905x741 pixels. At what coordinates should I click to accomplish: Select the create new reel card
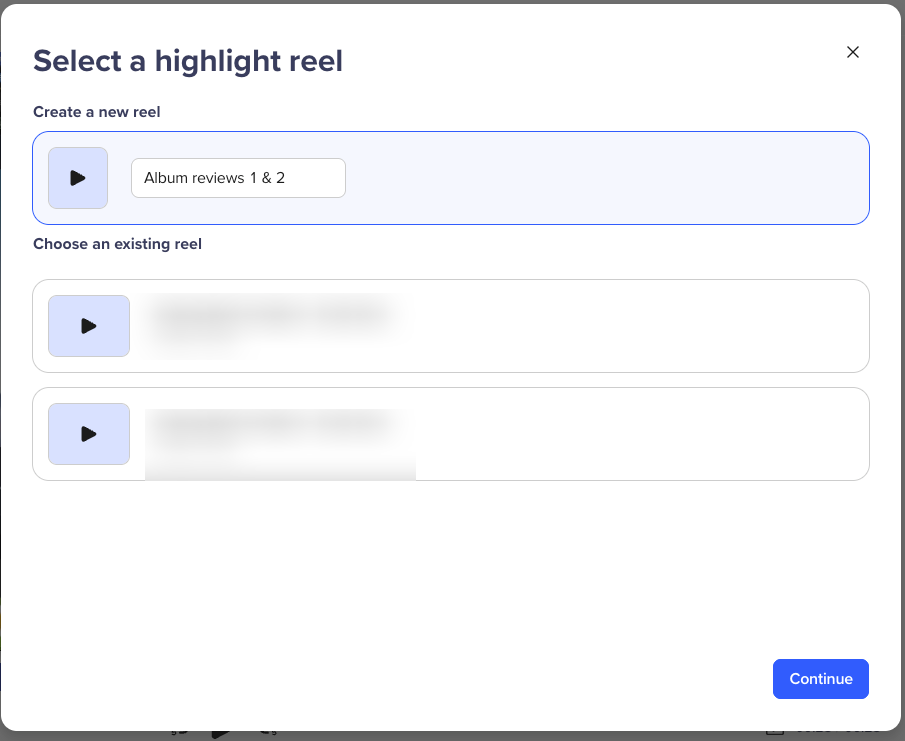600,178
